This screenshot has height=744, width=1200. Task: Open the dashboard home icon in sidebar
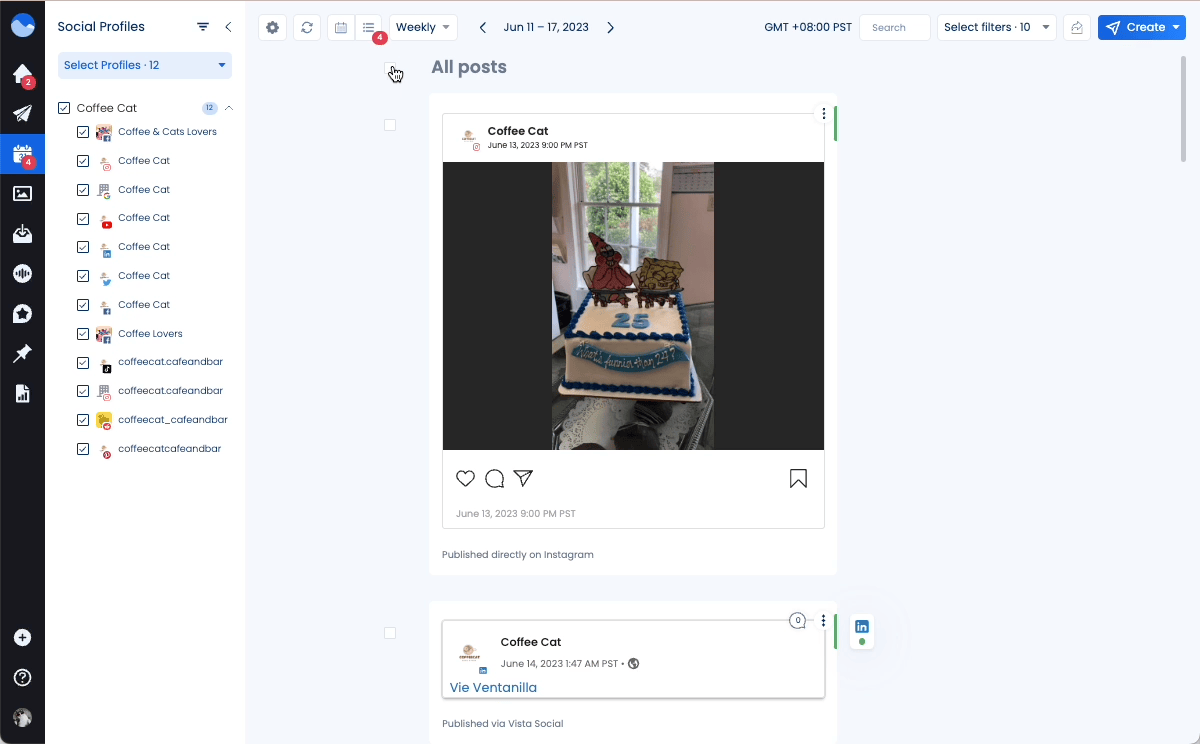(x=22, y=74)
